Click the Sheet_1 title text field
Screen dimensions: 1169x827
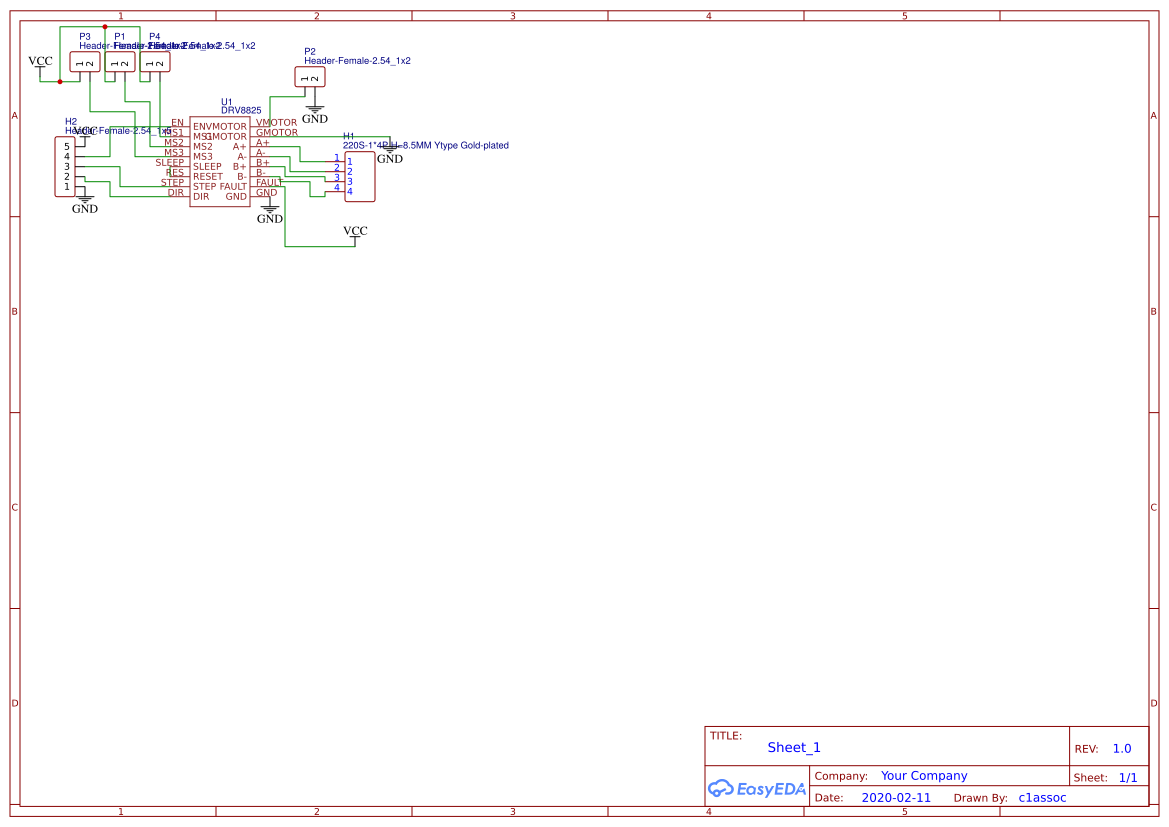click(x=794, y=747)
